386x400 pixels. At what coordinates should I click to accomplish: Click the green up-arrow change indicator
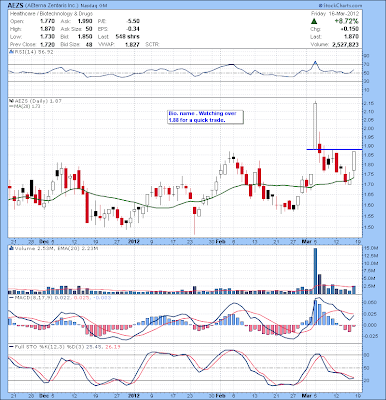314,21
